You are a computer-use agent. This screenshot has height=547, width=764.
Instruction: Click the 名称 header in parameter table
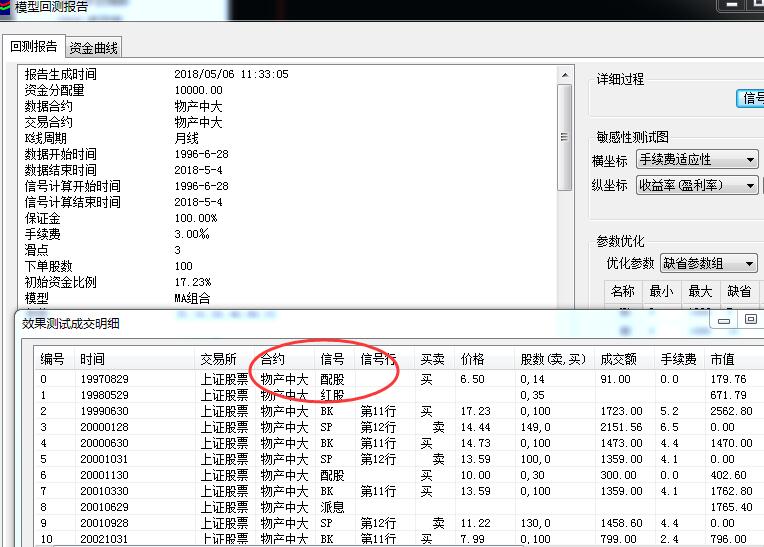(x=623, y=291)
